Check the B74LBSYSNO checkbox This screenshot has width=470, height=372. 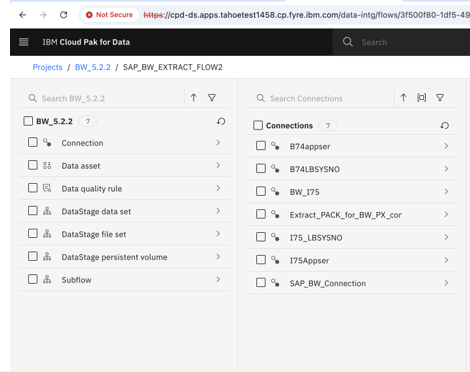coord(261,169)
